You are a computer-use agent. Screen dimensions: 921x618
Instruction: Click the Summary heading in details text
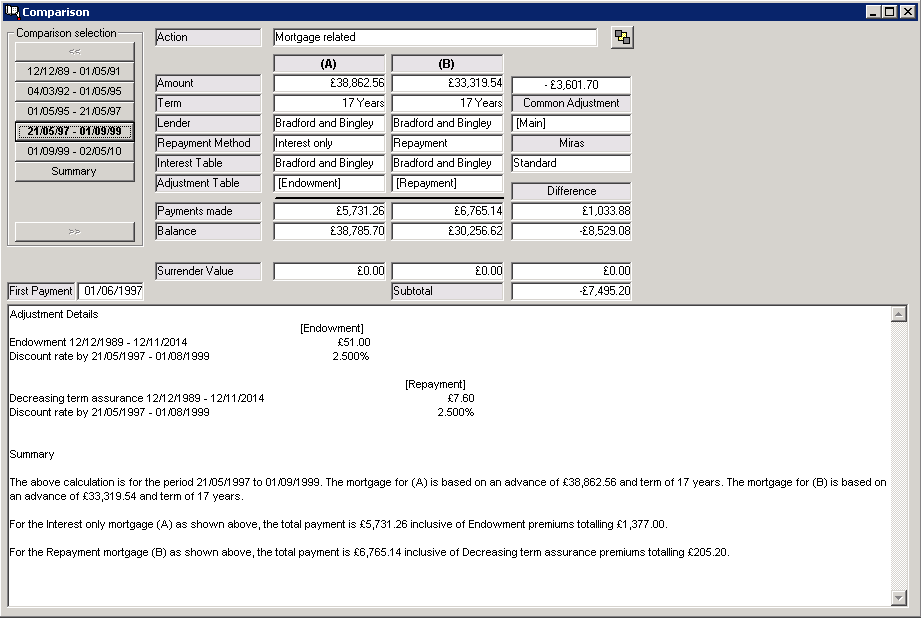pos(32,454)
